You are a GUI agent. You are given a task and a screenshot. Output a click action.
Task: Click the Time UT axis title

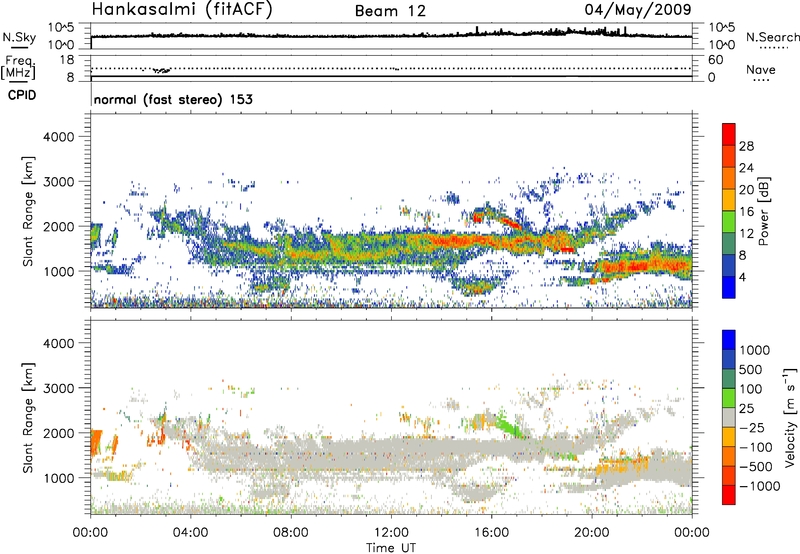(x=391, y=548)
